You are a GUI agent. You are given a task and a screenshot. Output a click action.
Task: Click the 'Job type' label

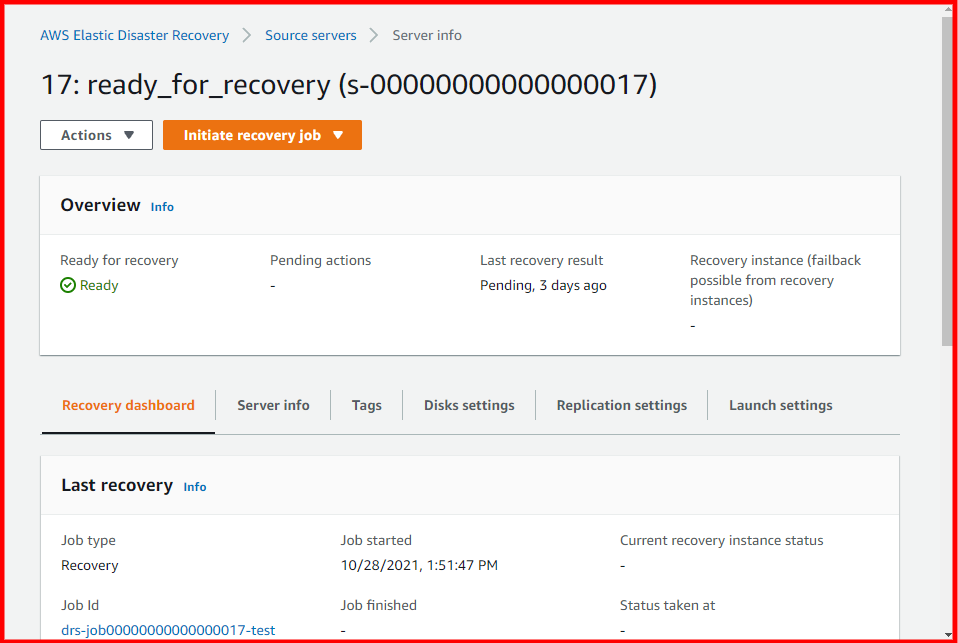coord(88,540)
